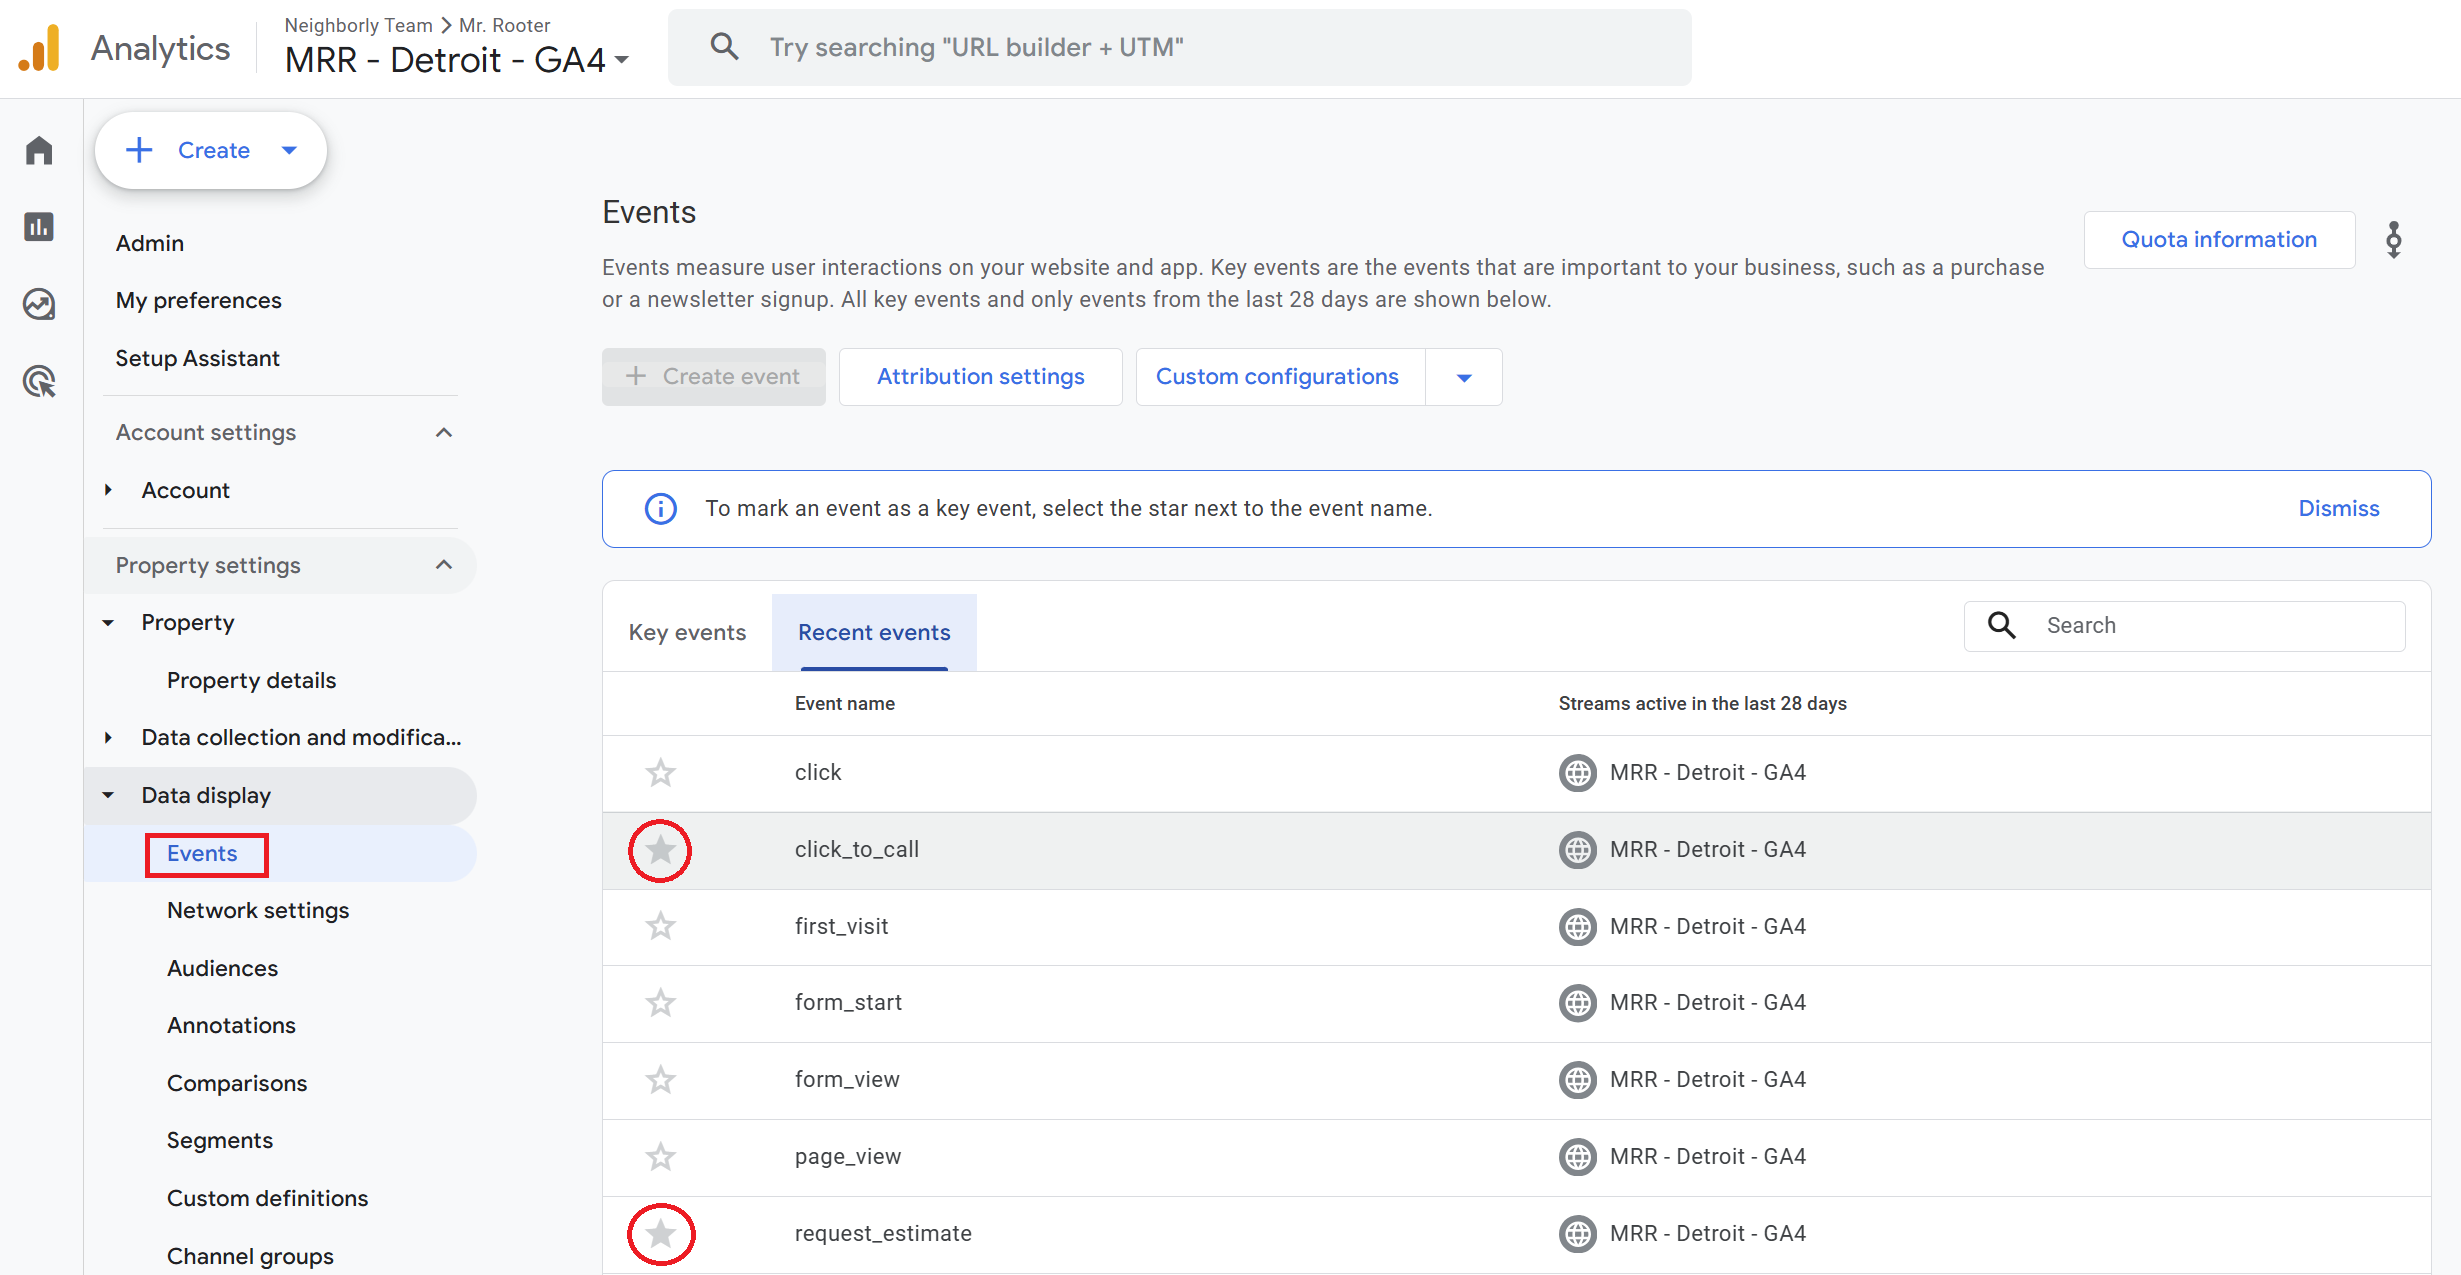The height and width of the screenshot is (1275, 2461).
Task: Open the MRR - Detroit - GA4 property selector
Action: [x=457, y=60]
